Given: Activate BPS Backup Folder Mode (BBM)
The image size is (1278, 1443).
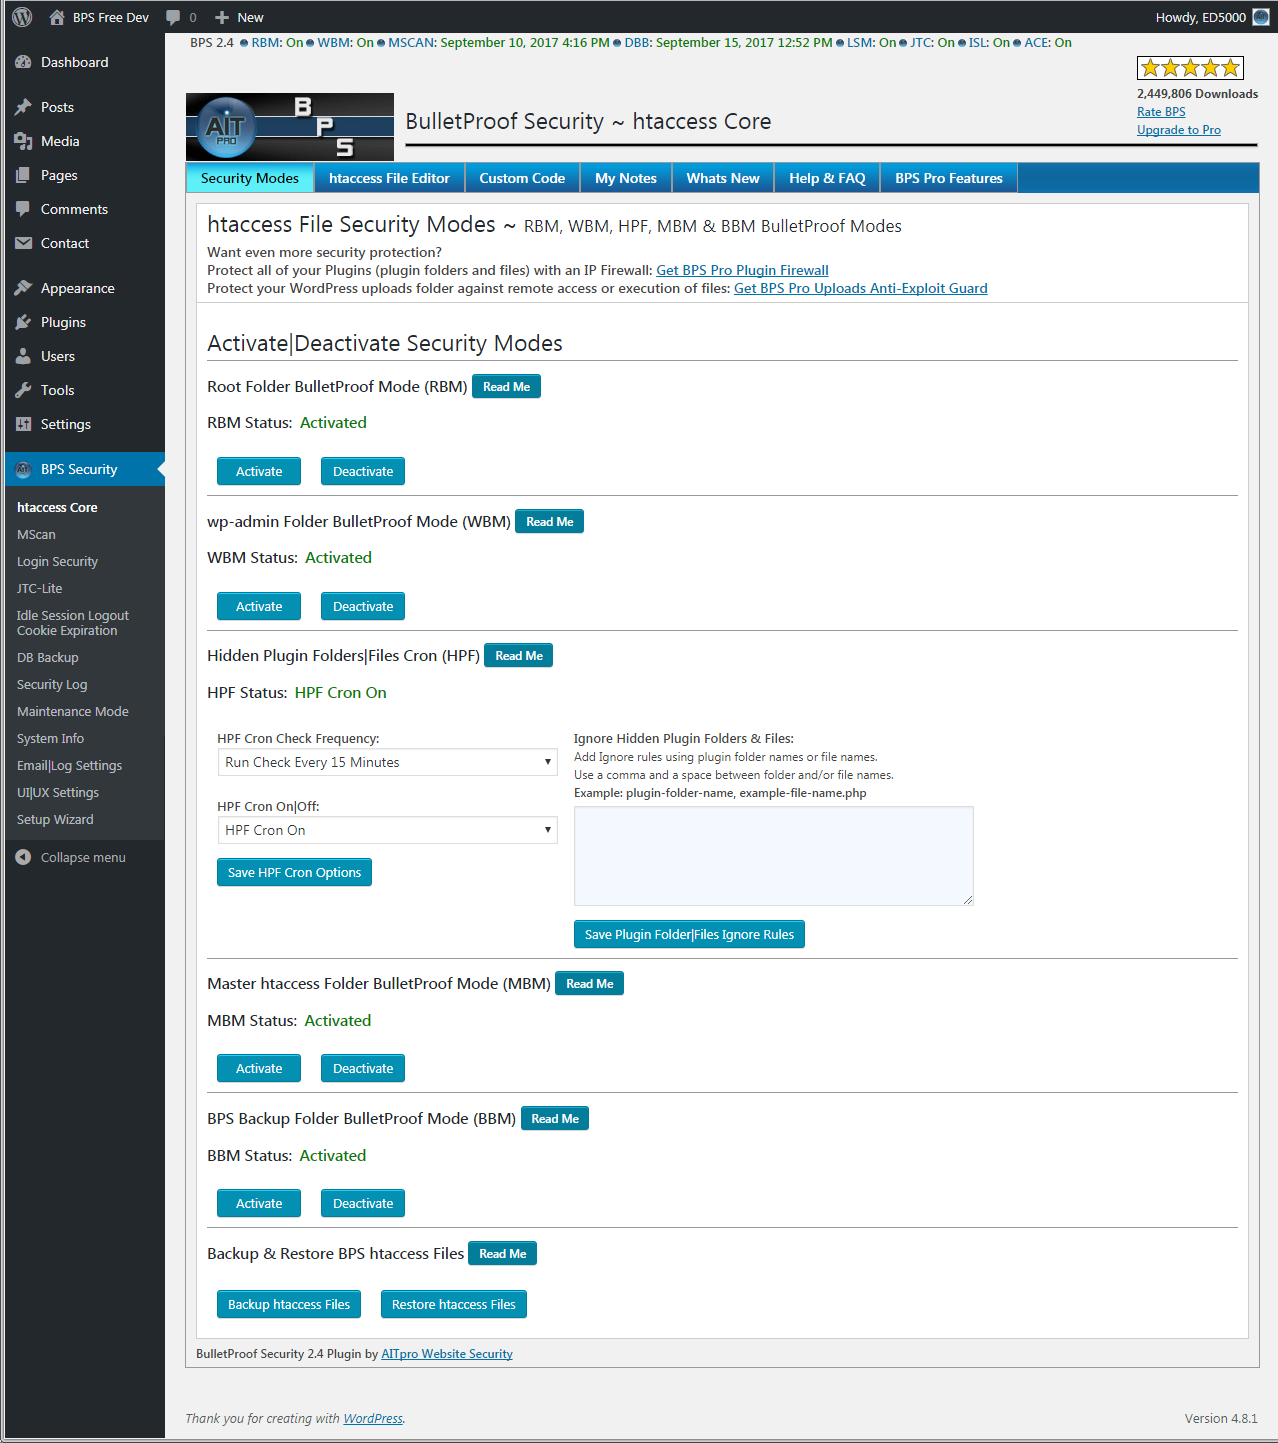Looking at the screenshot, I should [259, 1203].
